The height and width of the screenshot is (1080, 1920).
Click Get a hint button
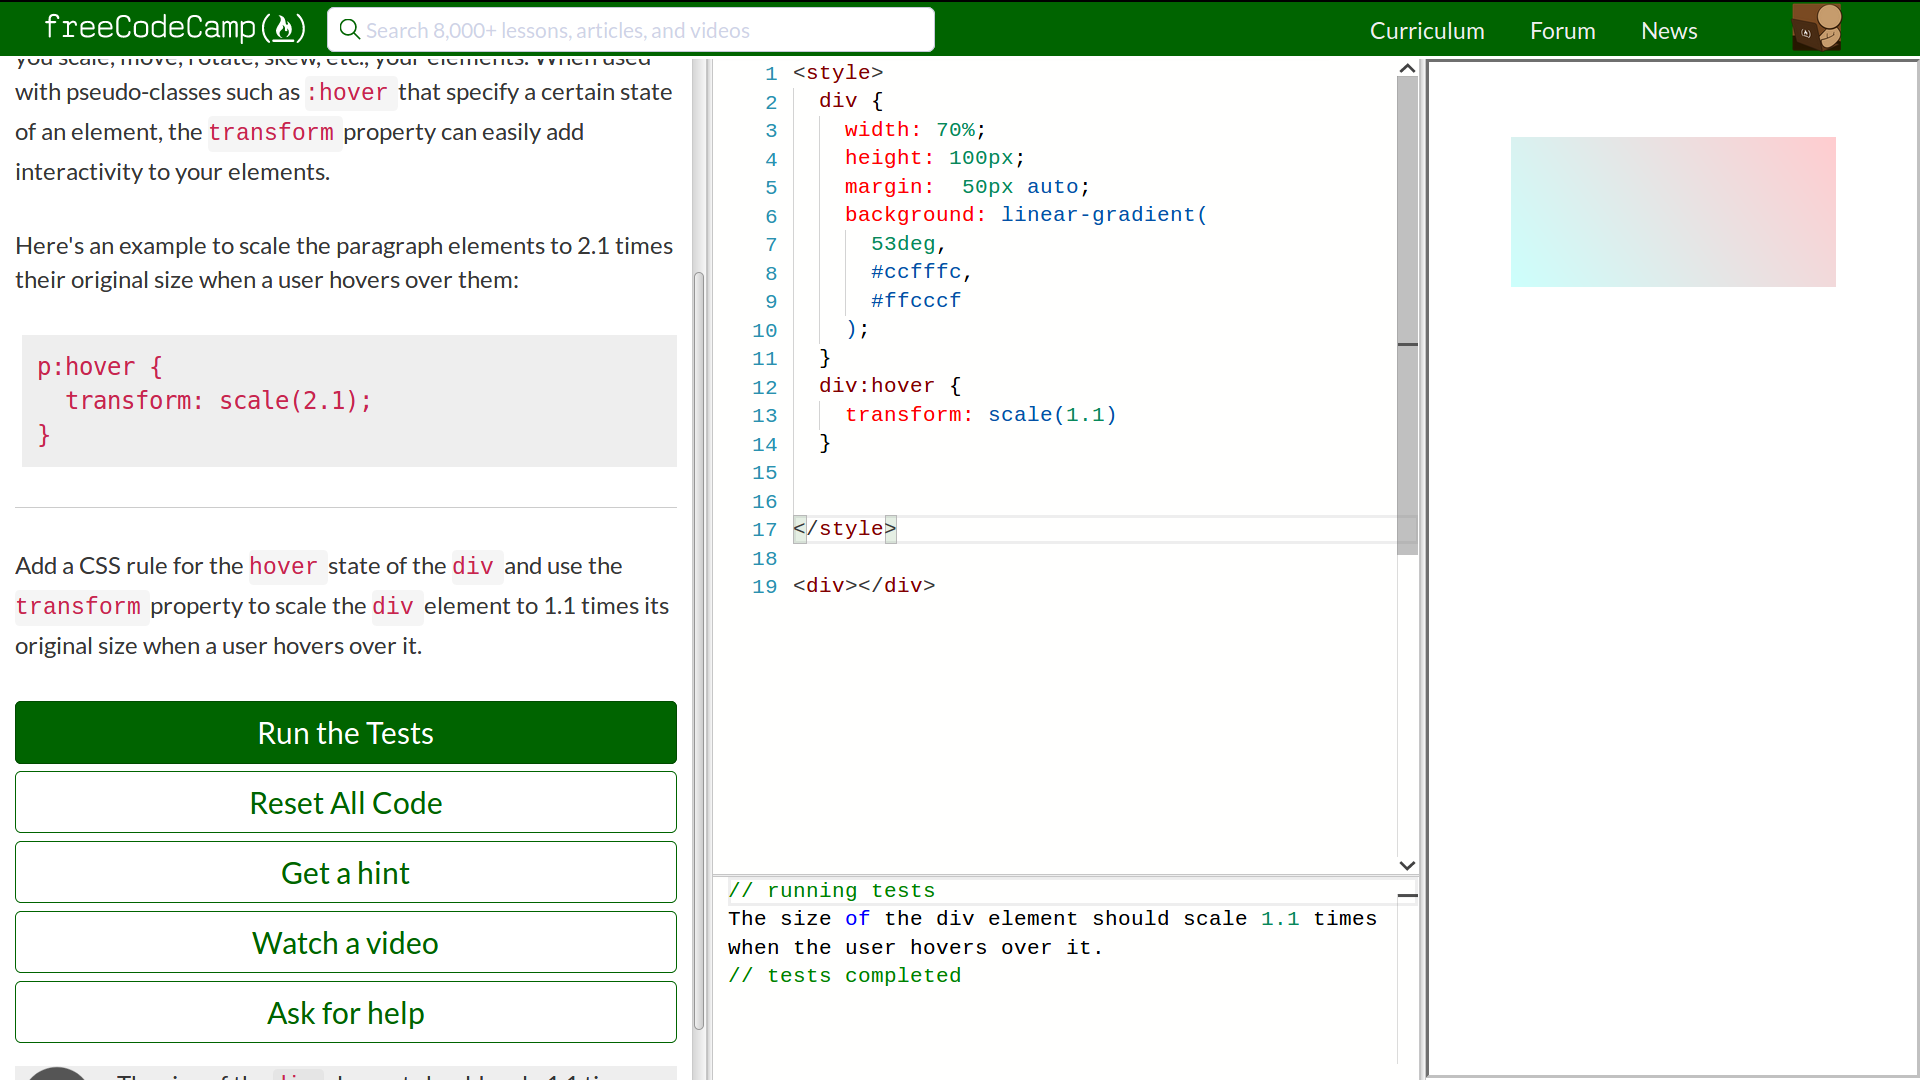pyautogui.click(x=346, y=873)
